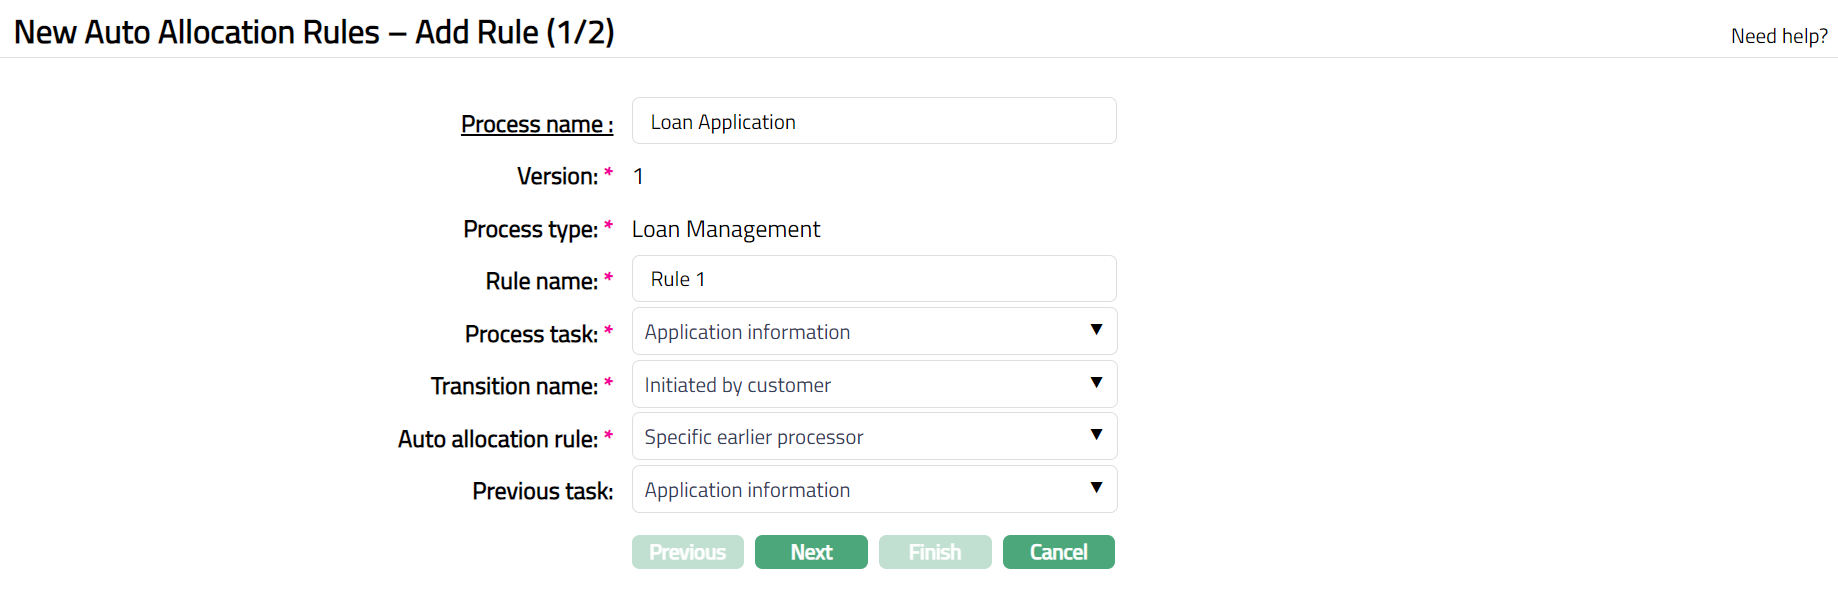Screen dimensions: 1838x590
Task: Open the Previous task dropdown arrow
Action: 1097,489
